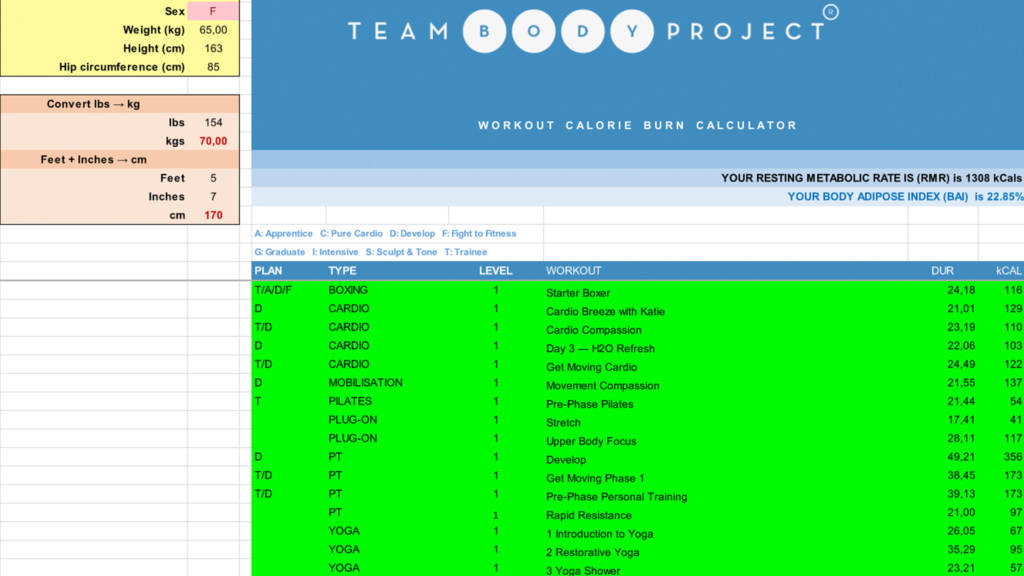Click the Inches cell showing 7

coord(215,196)
